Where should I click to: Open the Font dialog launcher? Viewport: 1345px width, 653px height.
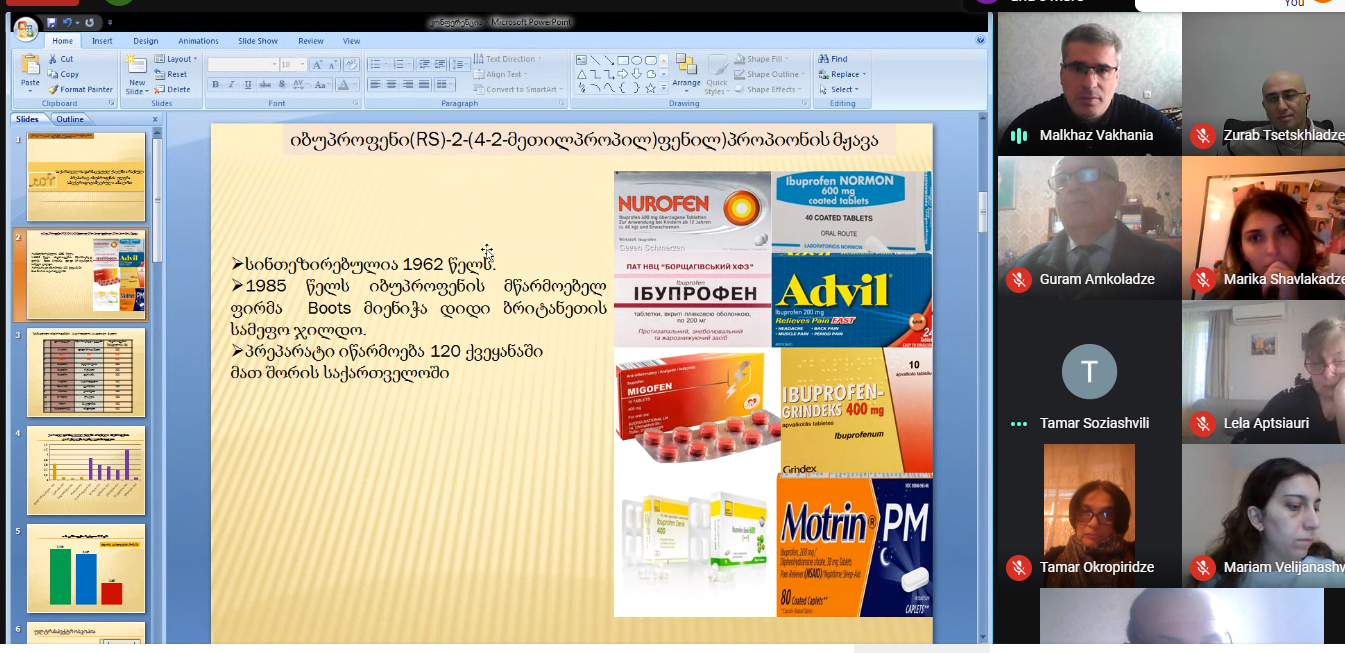355,103
